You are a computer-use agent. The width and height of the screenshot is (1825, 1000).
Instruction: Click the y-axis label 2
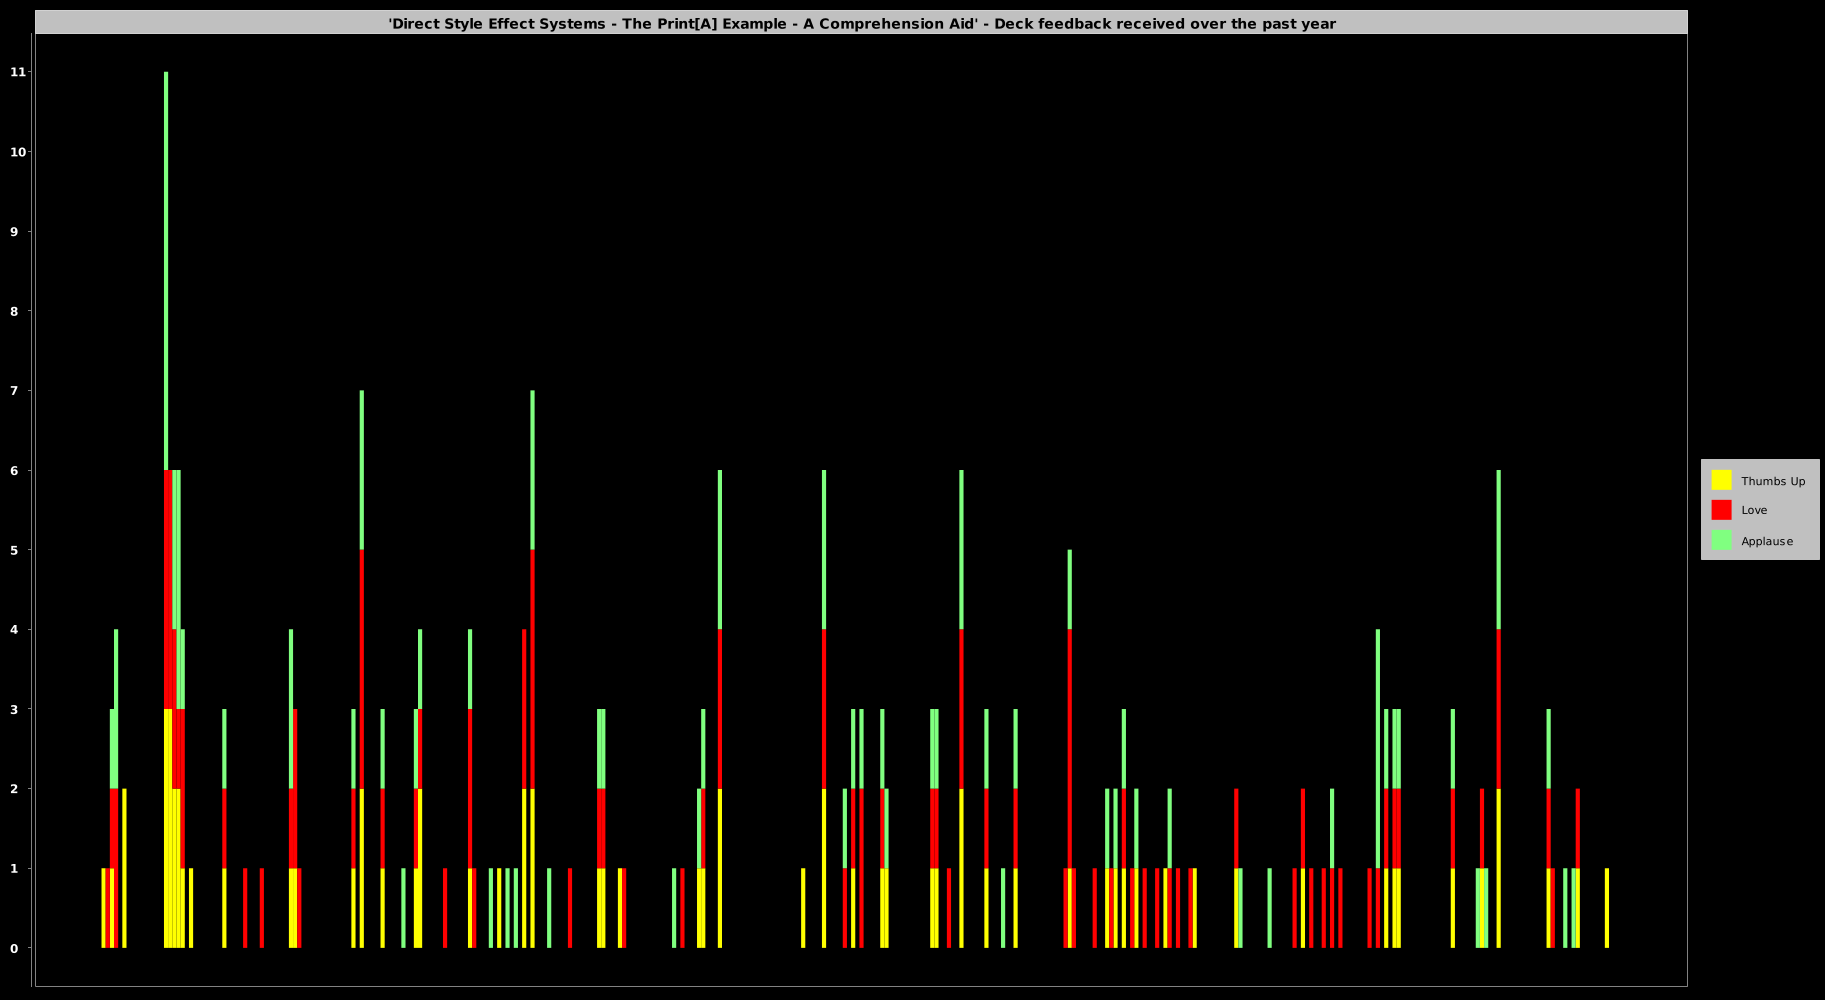pos(14,789)
